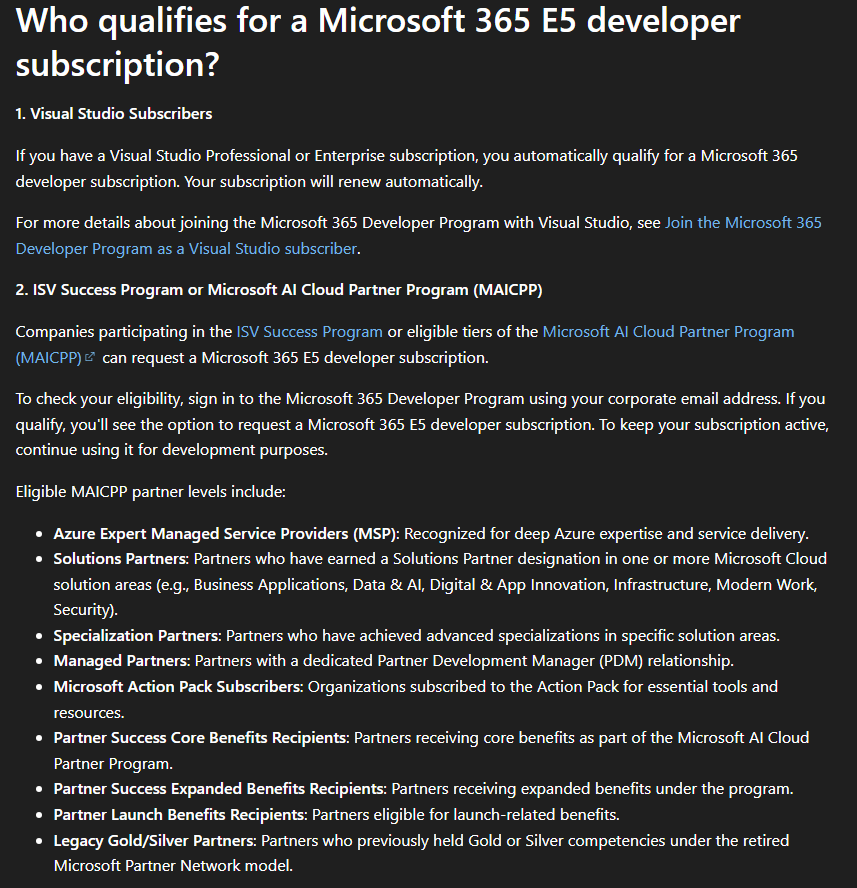Click 'Microsoft Partner Network model.' closing text
The height and width of the screenshot is (888, 857).
[173, 866]
